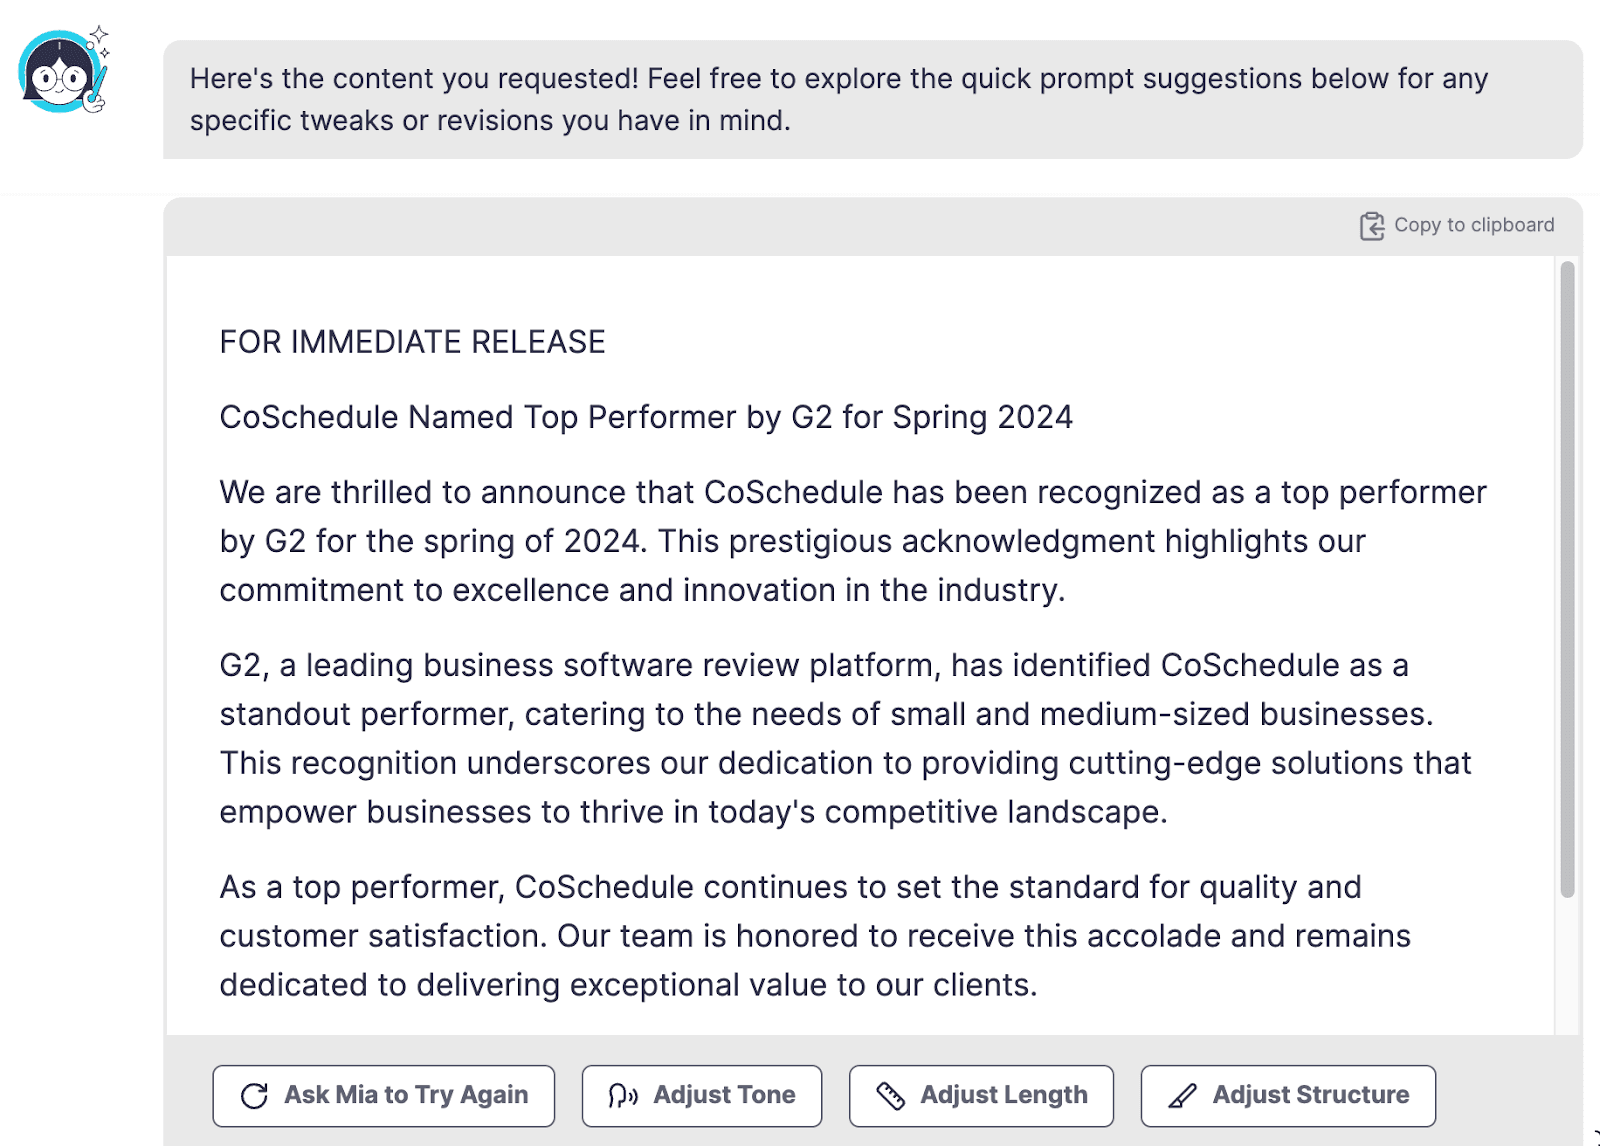
Task: Open the Adjust Structure options
Action: 1288,1096
